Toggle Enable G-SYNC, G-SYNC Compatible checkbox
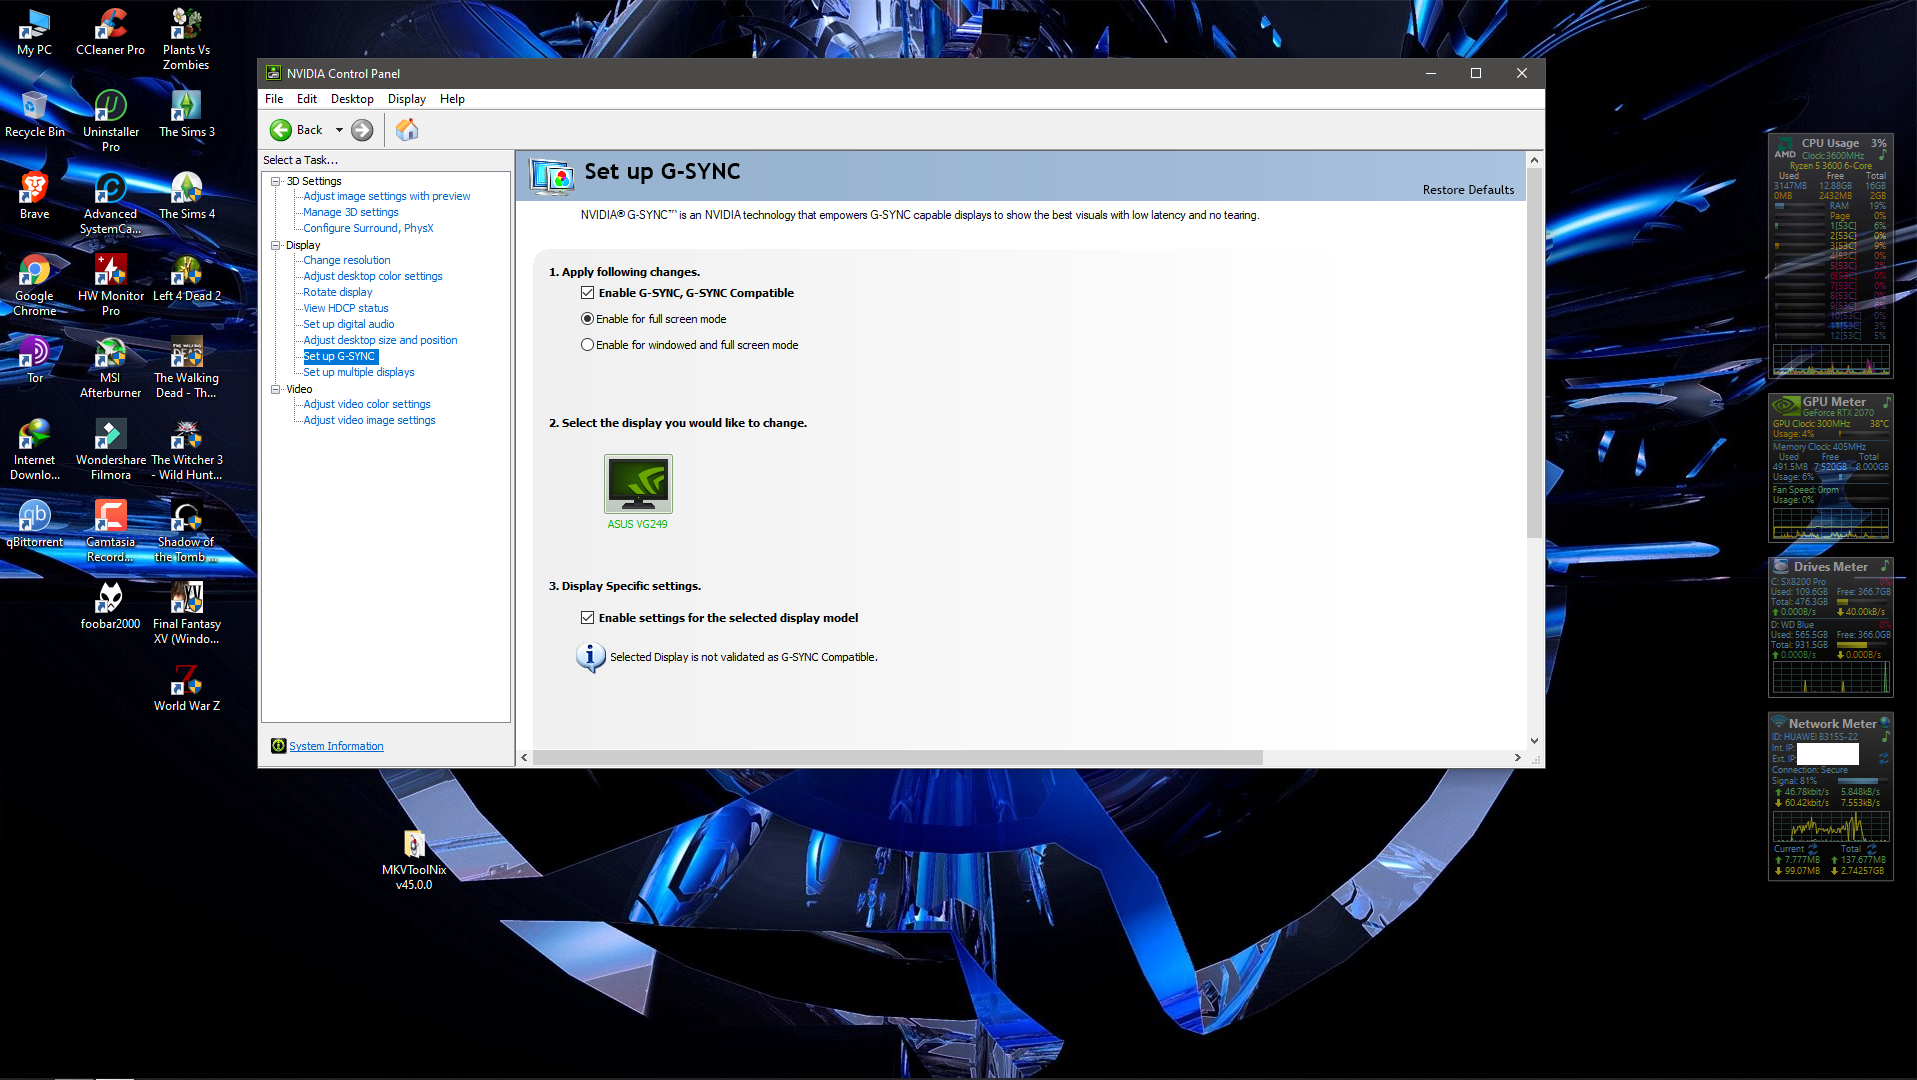 [588, 293]
